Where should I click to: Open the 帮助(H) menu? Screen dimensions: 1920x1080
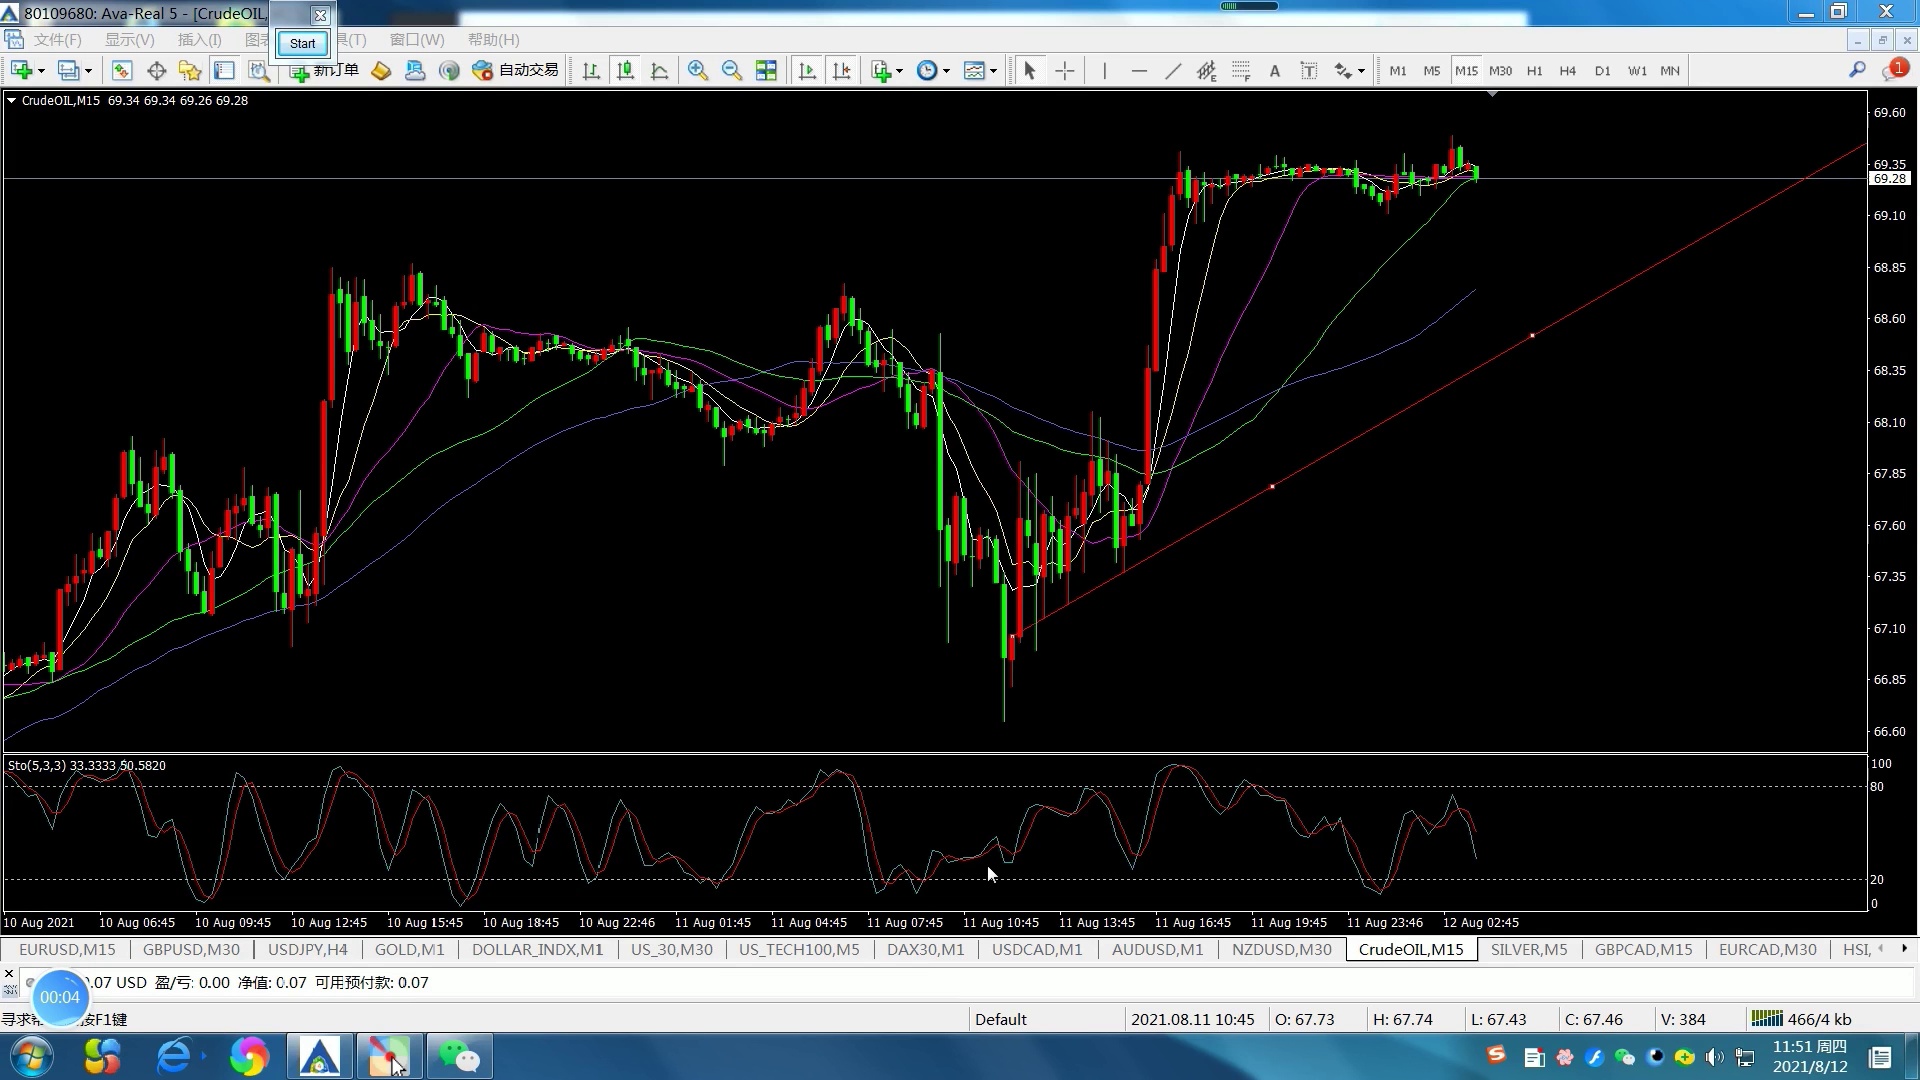click(493, 40)
